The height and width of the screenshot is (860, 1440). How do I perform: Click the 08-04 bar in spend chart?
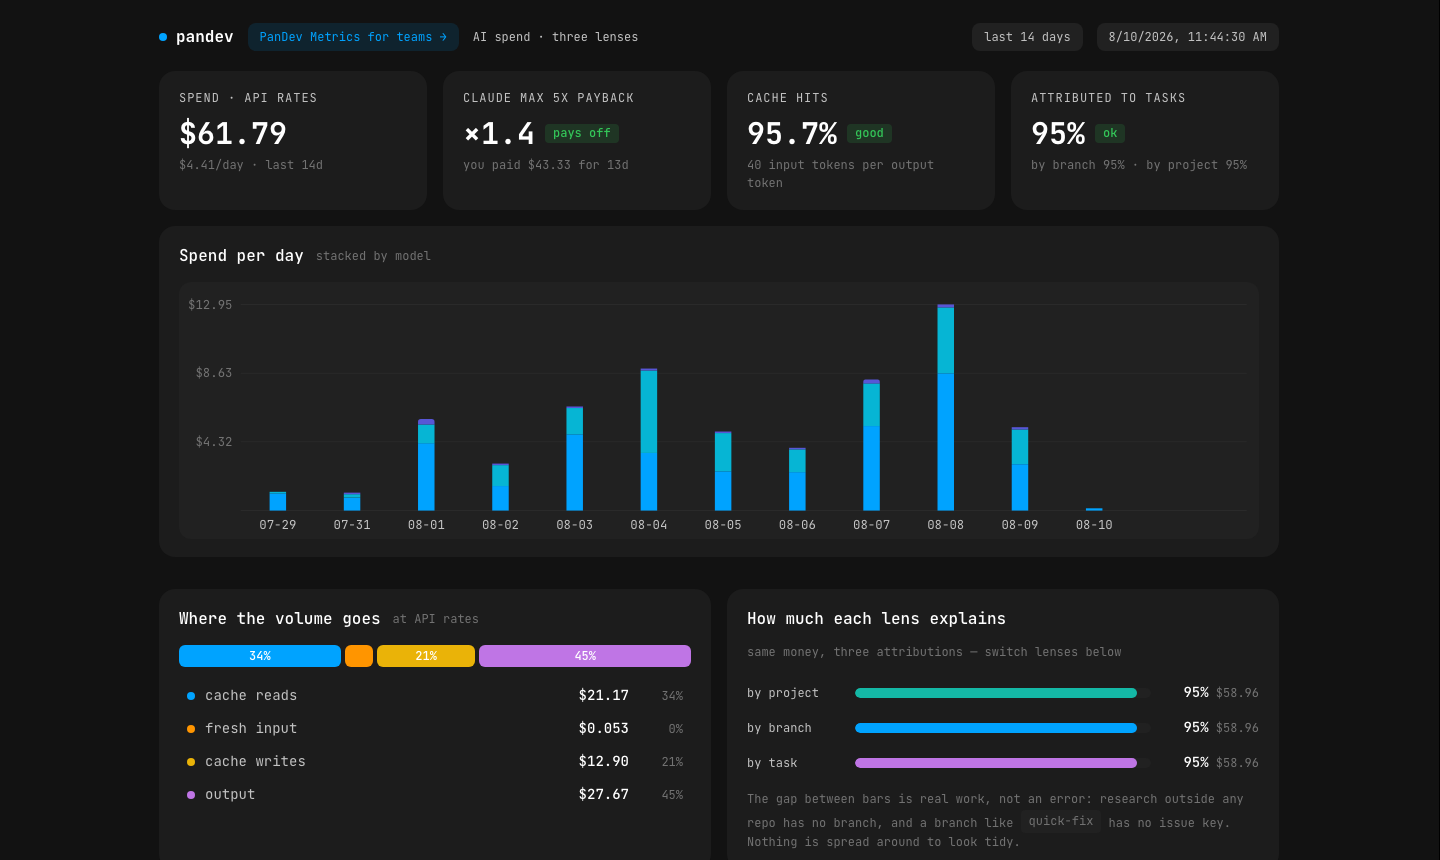point(649,439)
